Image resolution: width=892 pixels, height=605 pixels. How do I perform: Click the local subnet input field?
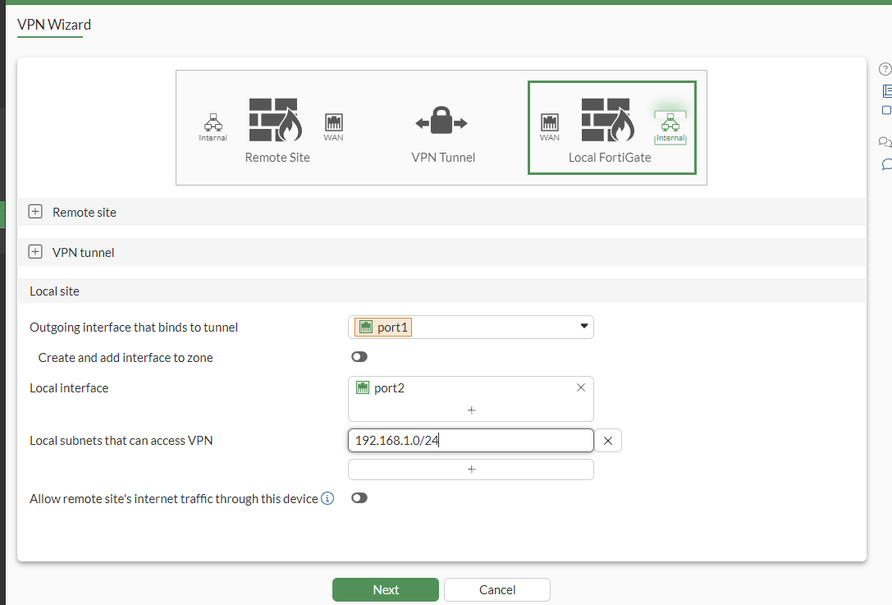point(470,441)
